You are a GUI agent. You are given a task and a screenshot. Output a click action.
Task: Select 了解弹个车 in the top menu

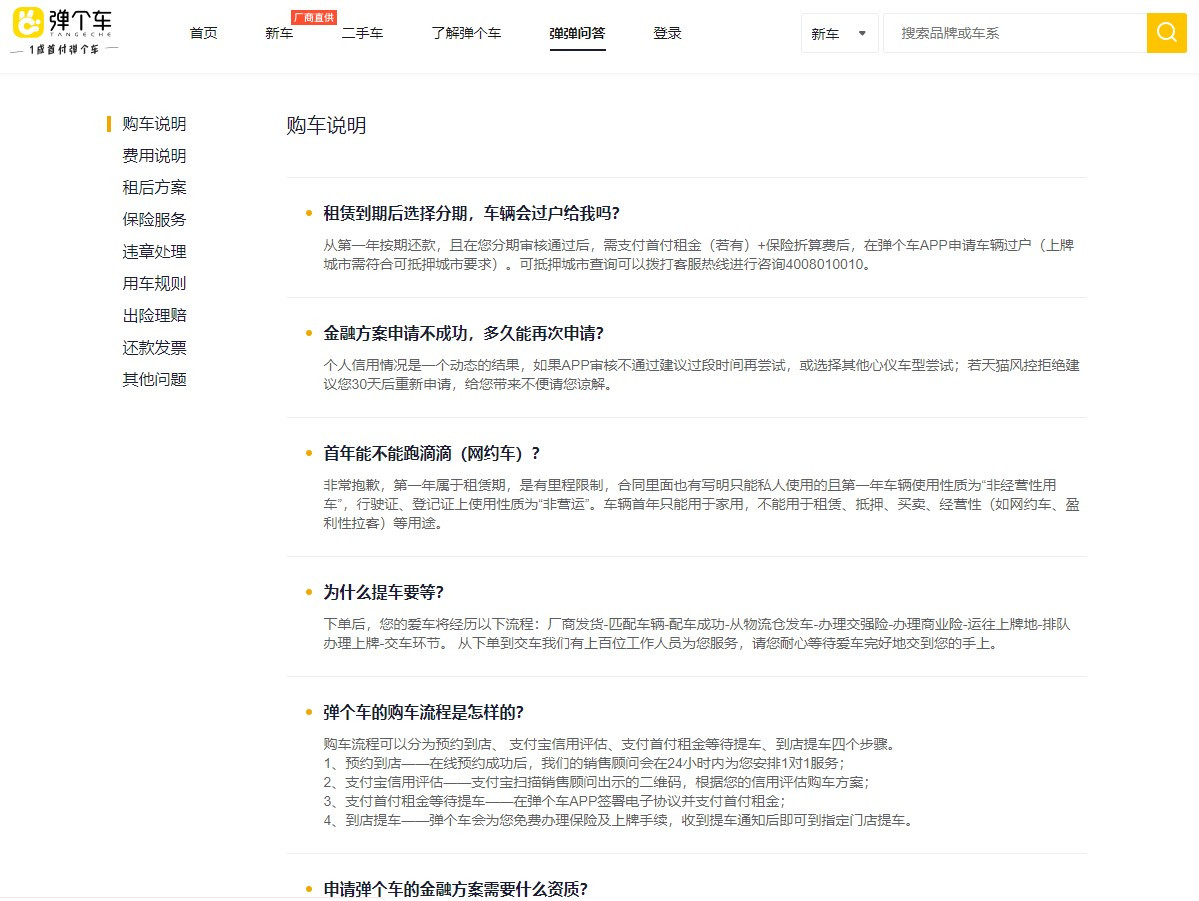[466, 33]
